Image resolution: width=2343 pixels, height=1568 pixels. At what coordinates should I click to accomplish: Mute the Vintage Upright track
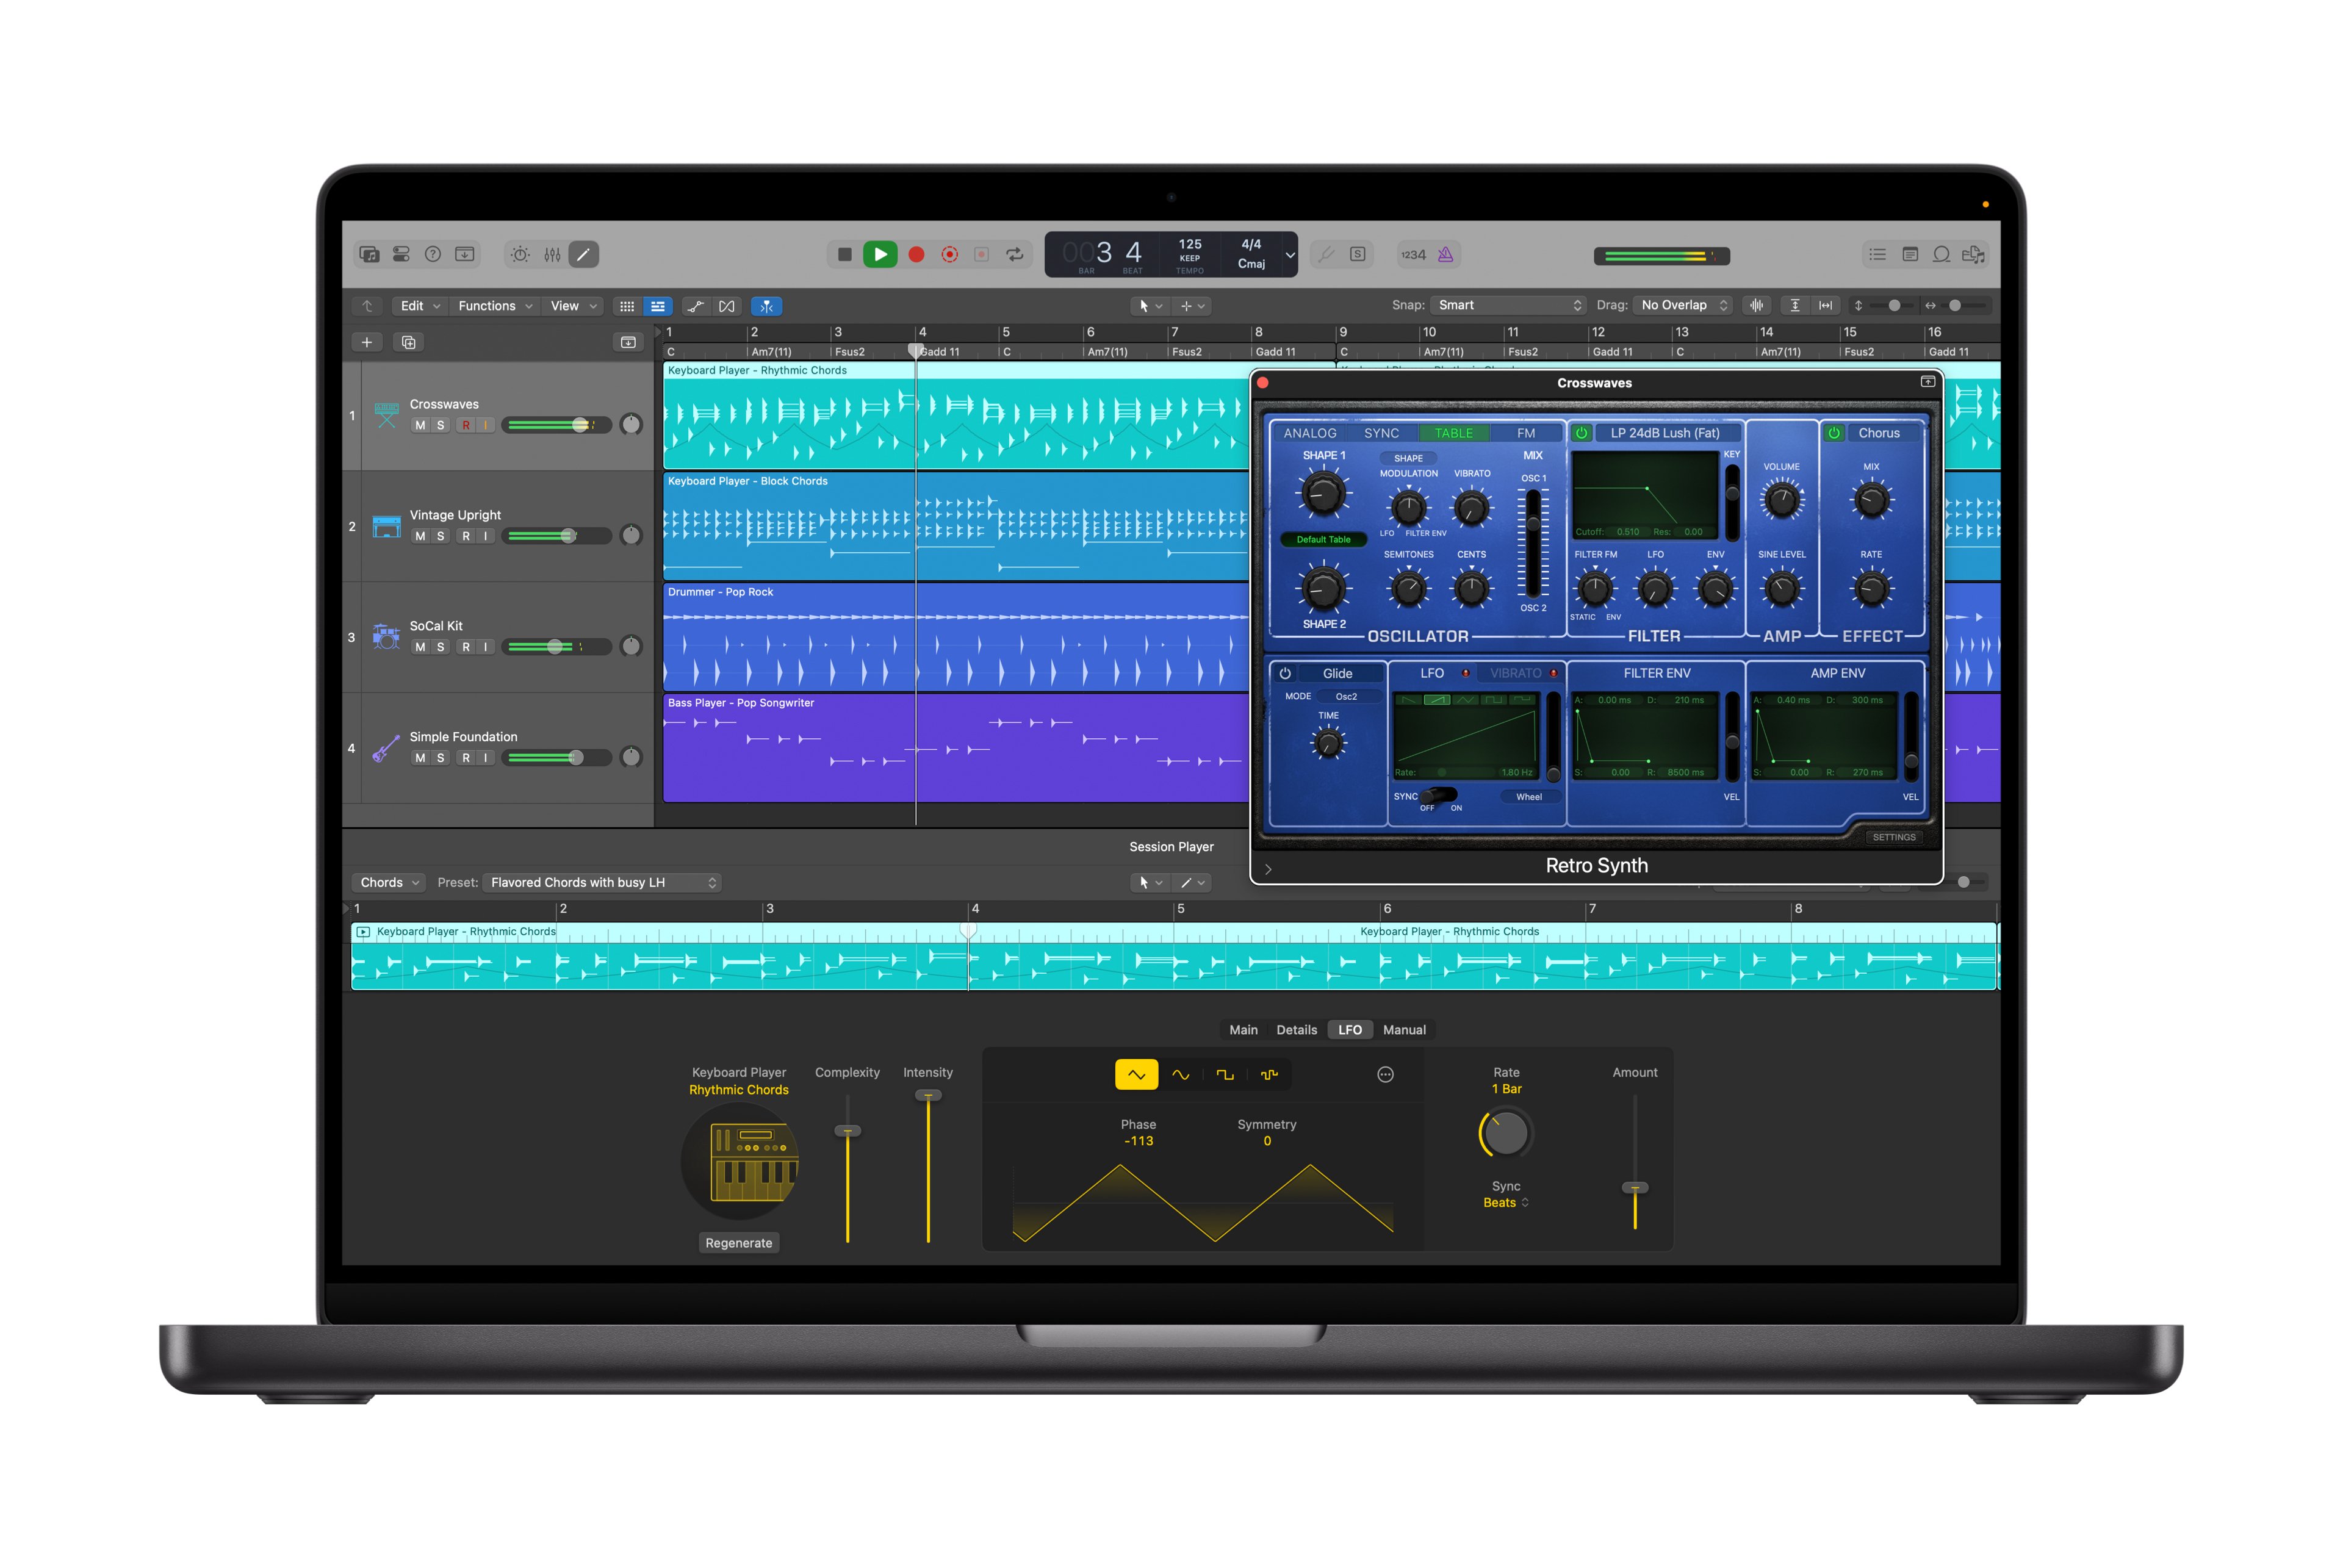tap(421, 536)
